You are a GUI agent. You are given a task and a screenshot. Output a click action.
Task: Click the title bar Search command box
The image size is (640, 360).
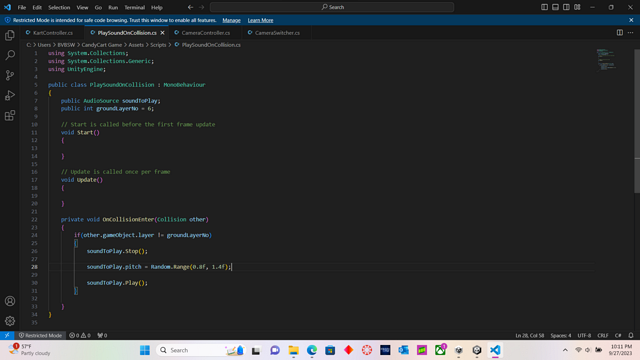point(332,7)
